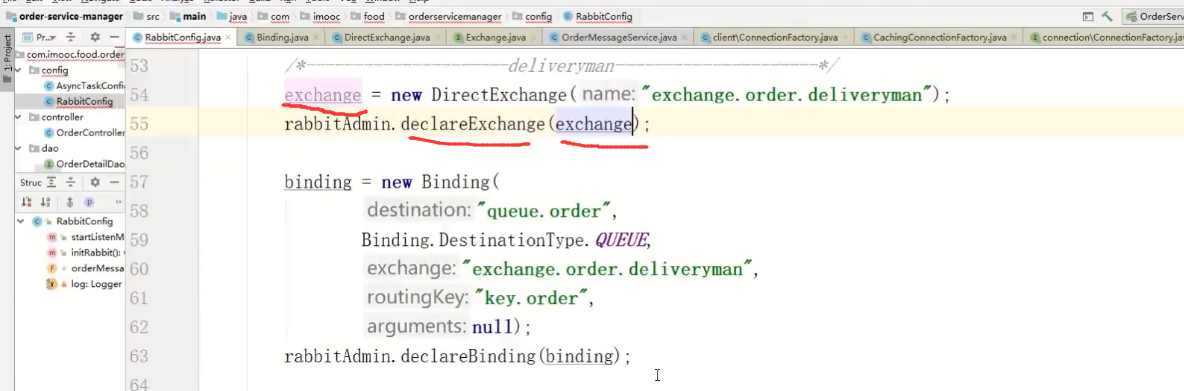Select initRabbit() method in Structure panel
The width and height of the screenshot is (1184, 391).
tap(85, 253)
